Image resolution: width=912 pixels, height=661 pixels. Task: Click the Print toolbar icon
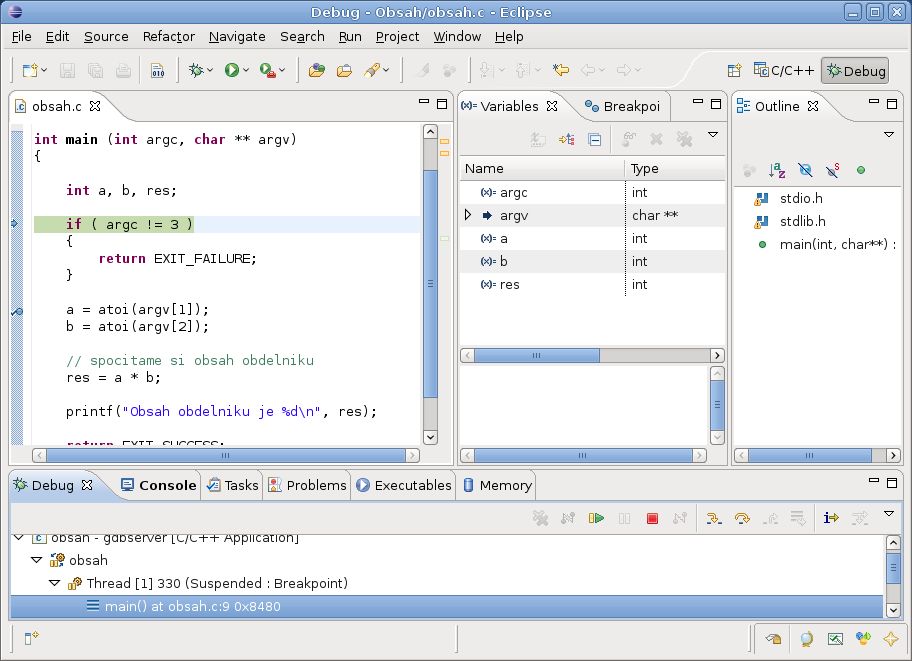point(123,70)
